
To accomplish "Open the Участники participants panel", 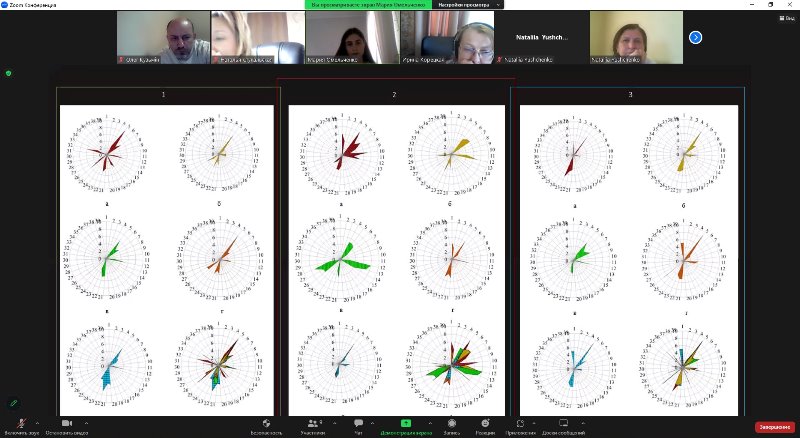I will pyautogui.click(x=312, y=427).
